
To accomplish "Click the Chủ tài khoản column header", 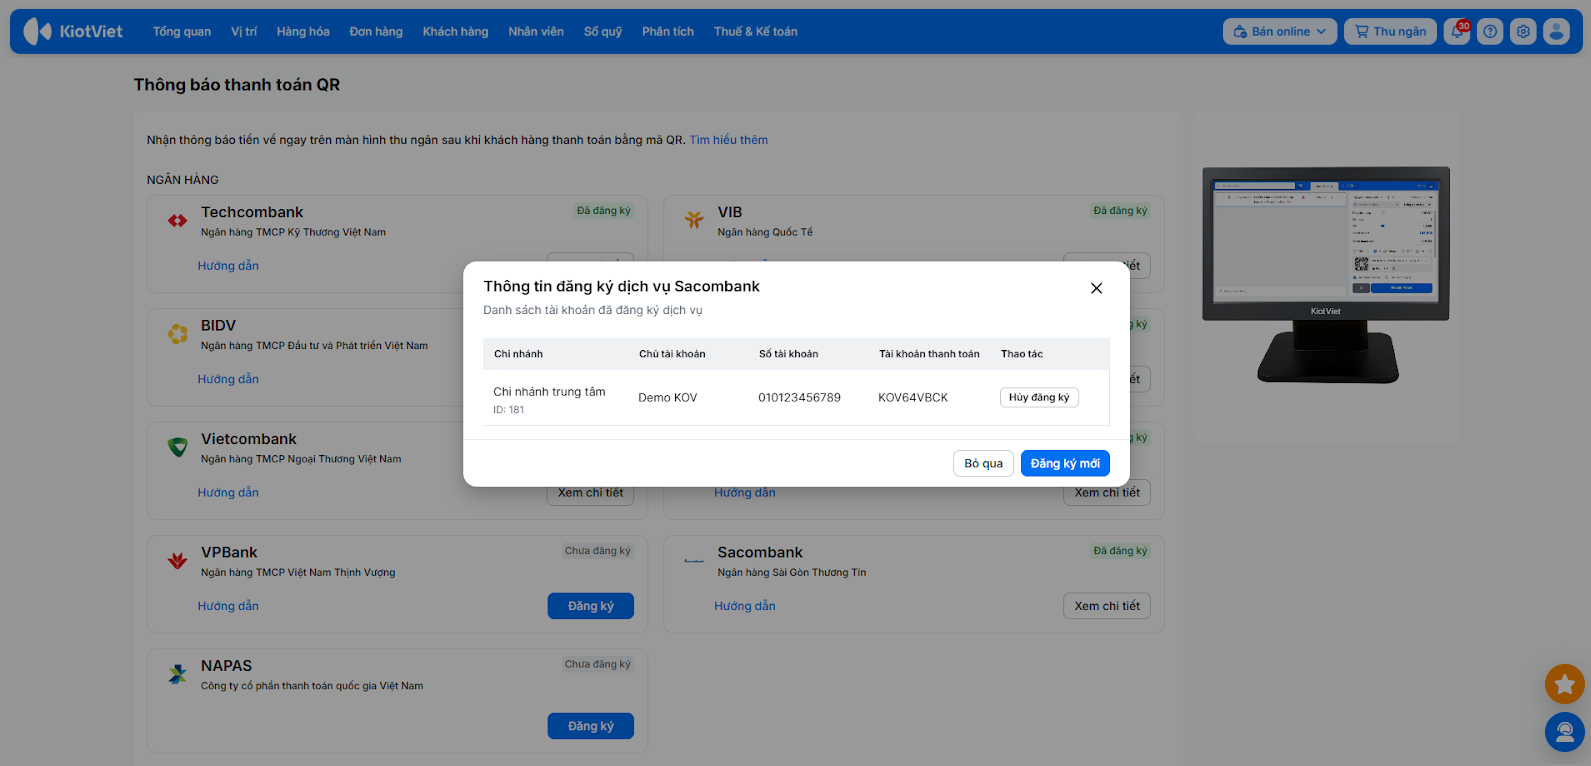I will coord(672,354).
